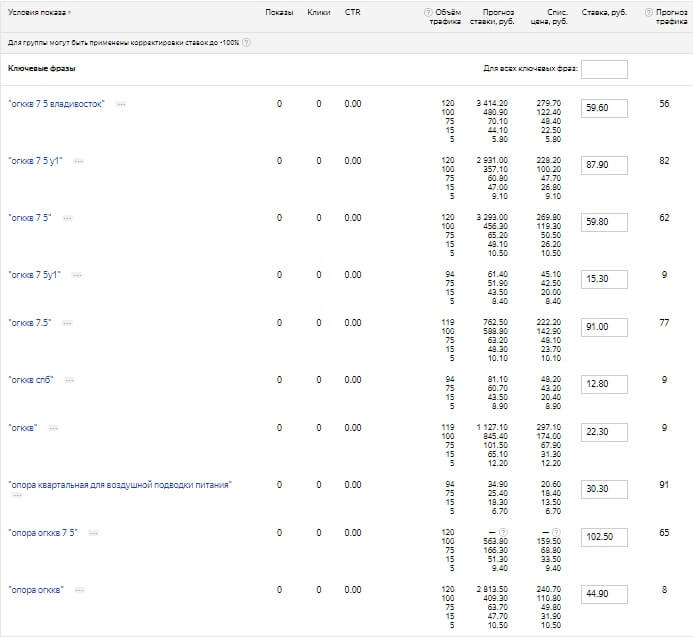Image resolution: width=693 pixels, height=637 pixels.
Task: Select forecast bid 3 414.20 for "огккв 7 5 владивосток"
Action: 492,103
